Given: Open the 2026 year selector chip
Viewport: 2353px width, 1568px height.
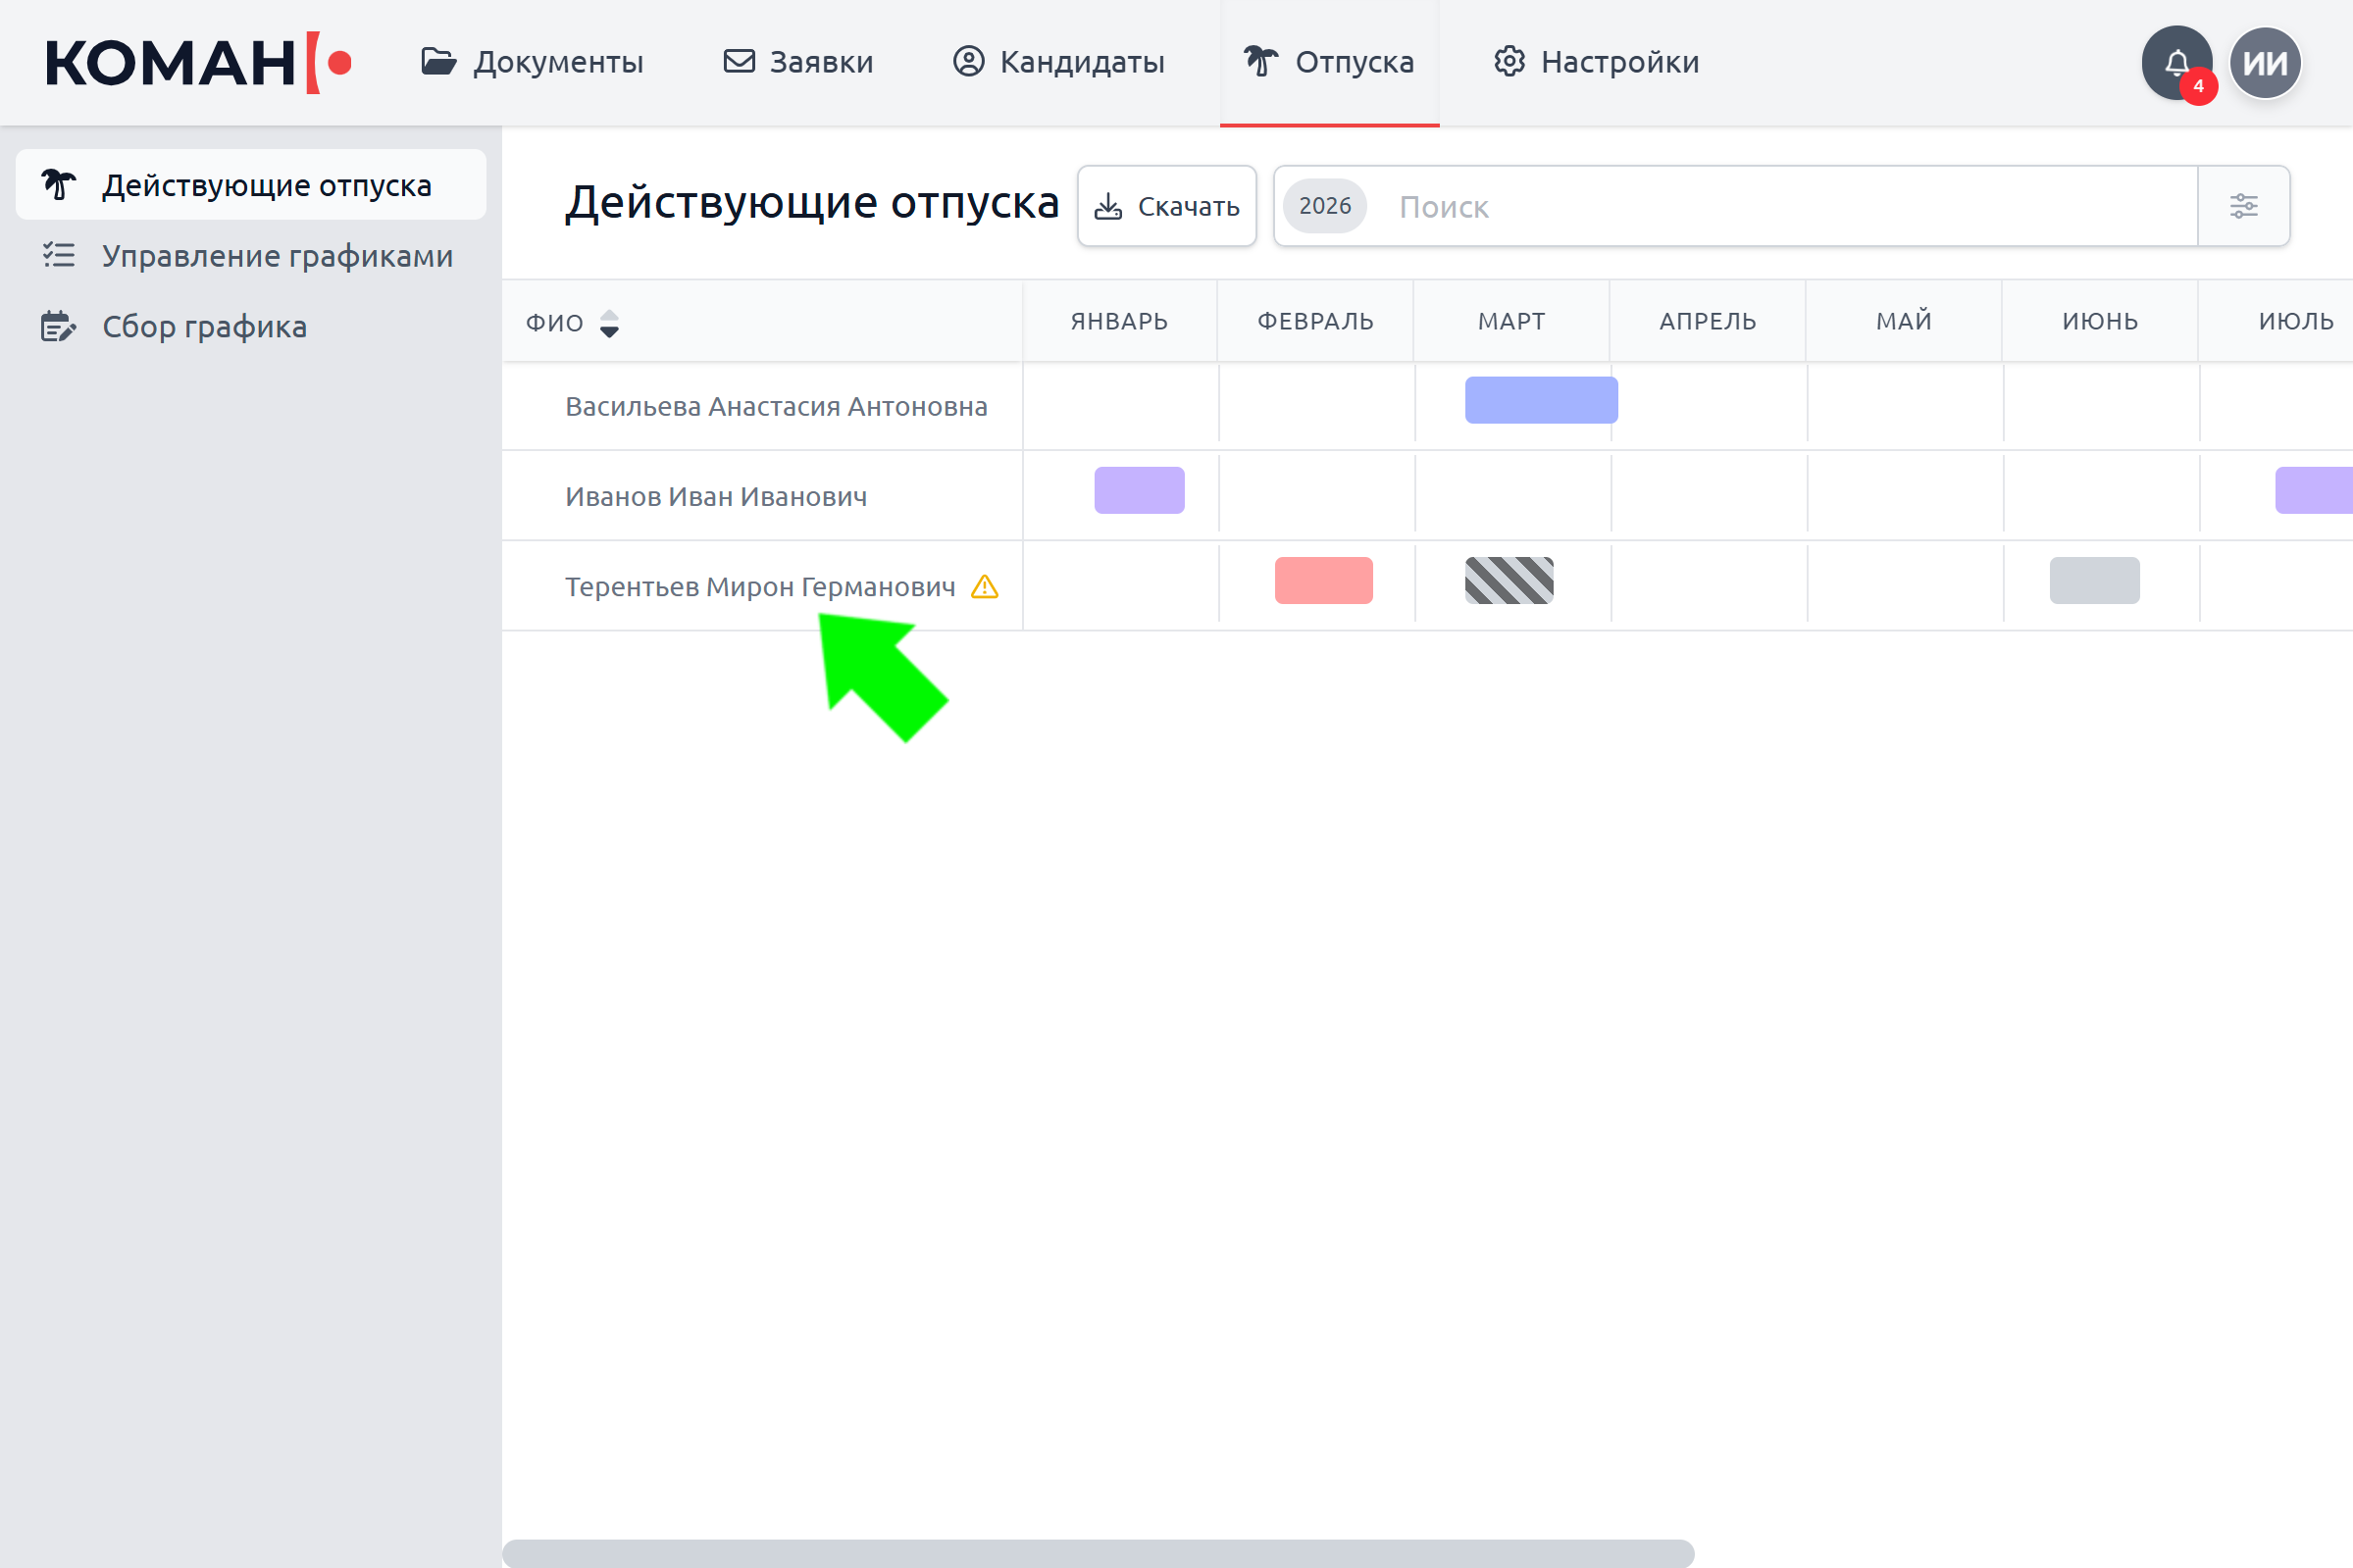Looking at the screenshot, I should tap(1324, 206).
